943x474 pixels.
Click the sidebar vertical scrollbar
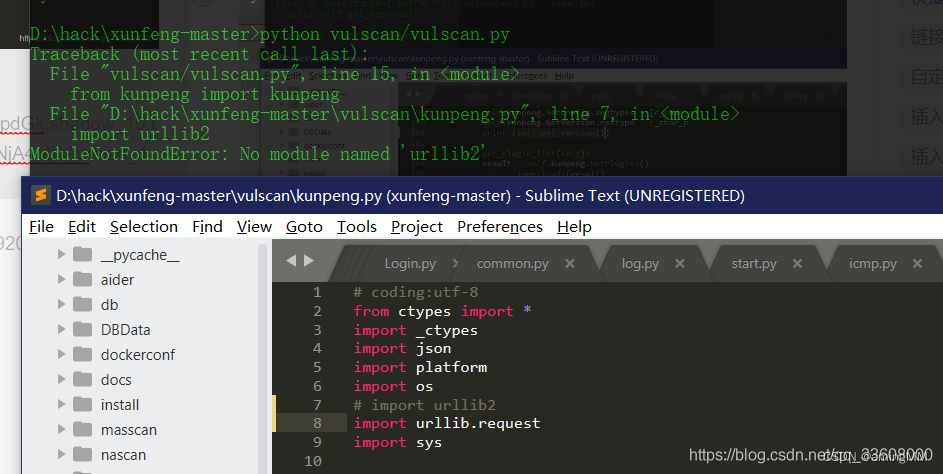point(263,359)
